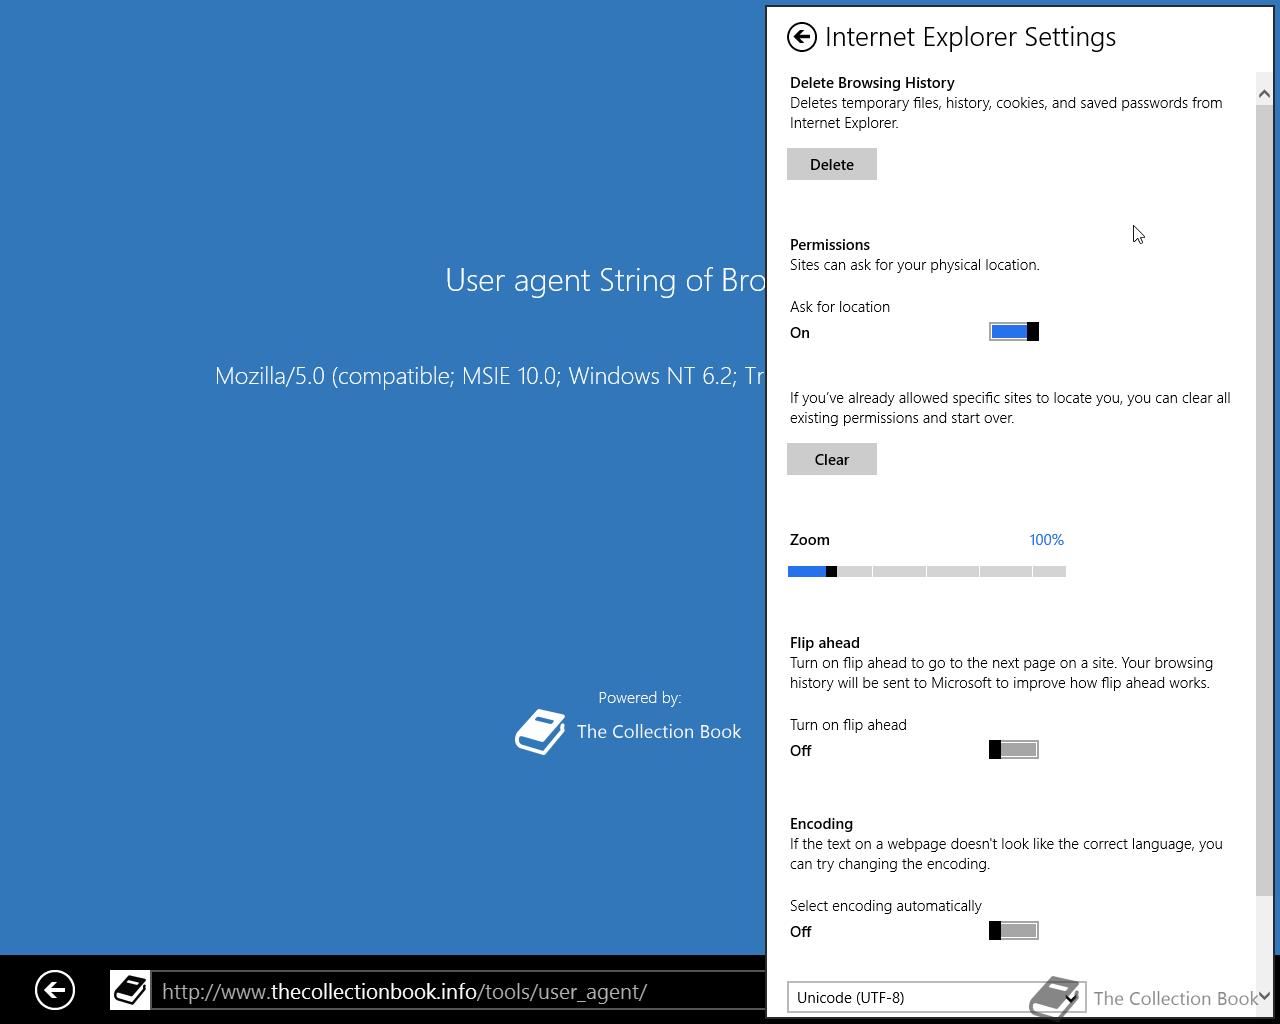
Task: Click the 'Flip ahead' heading
Action: coord(825,643)
